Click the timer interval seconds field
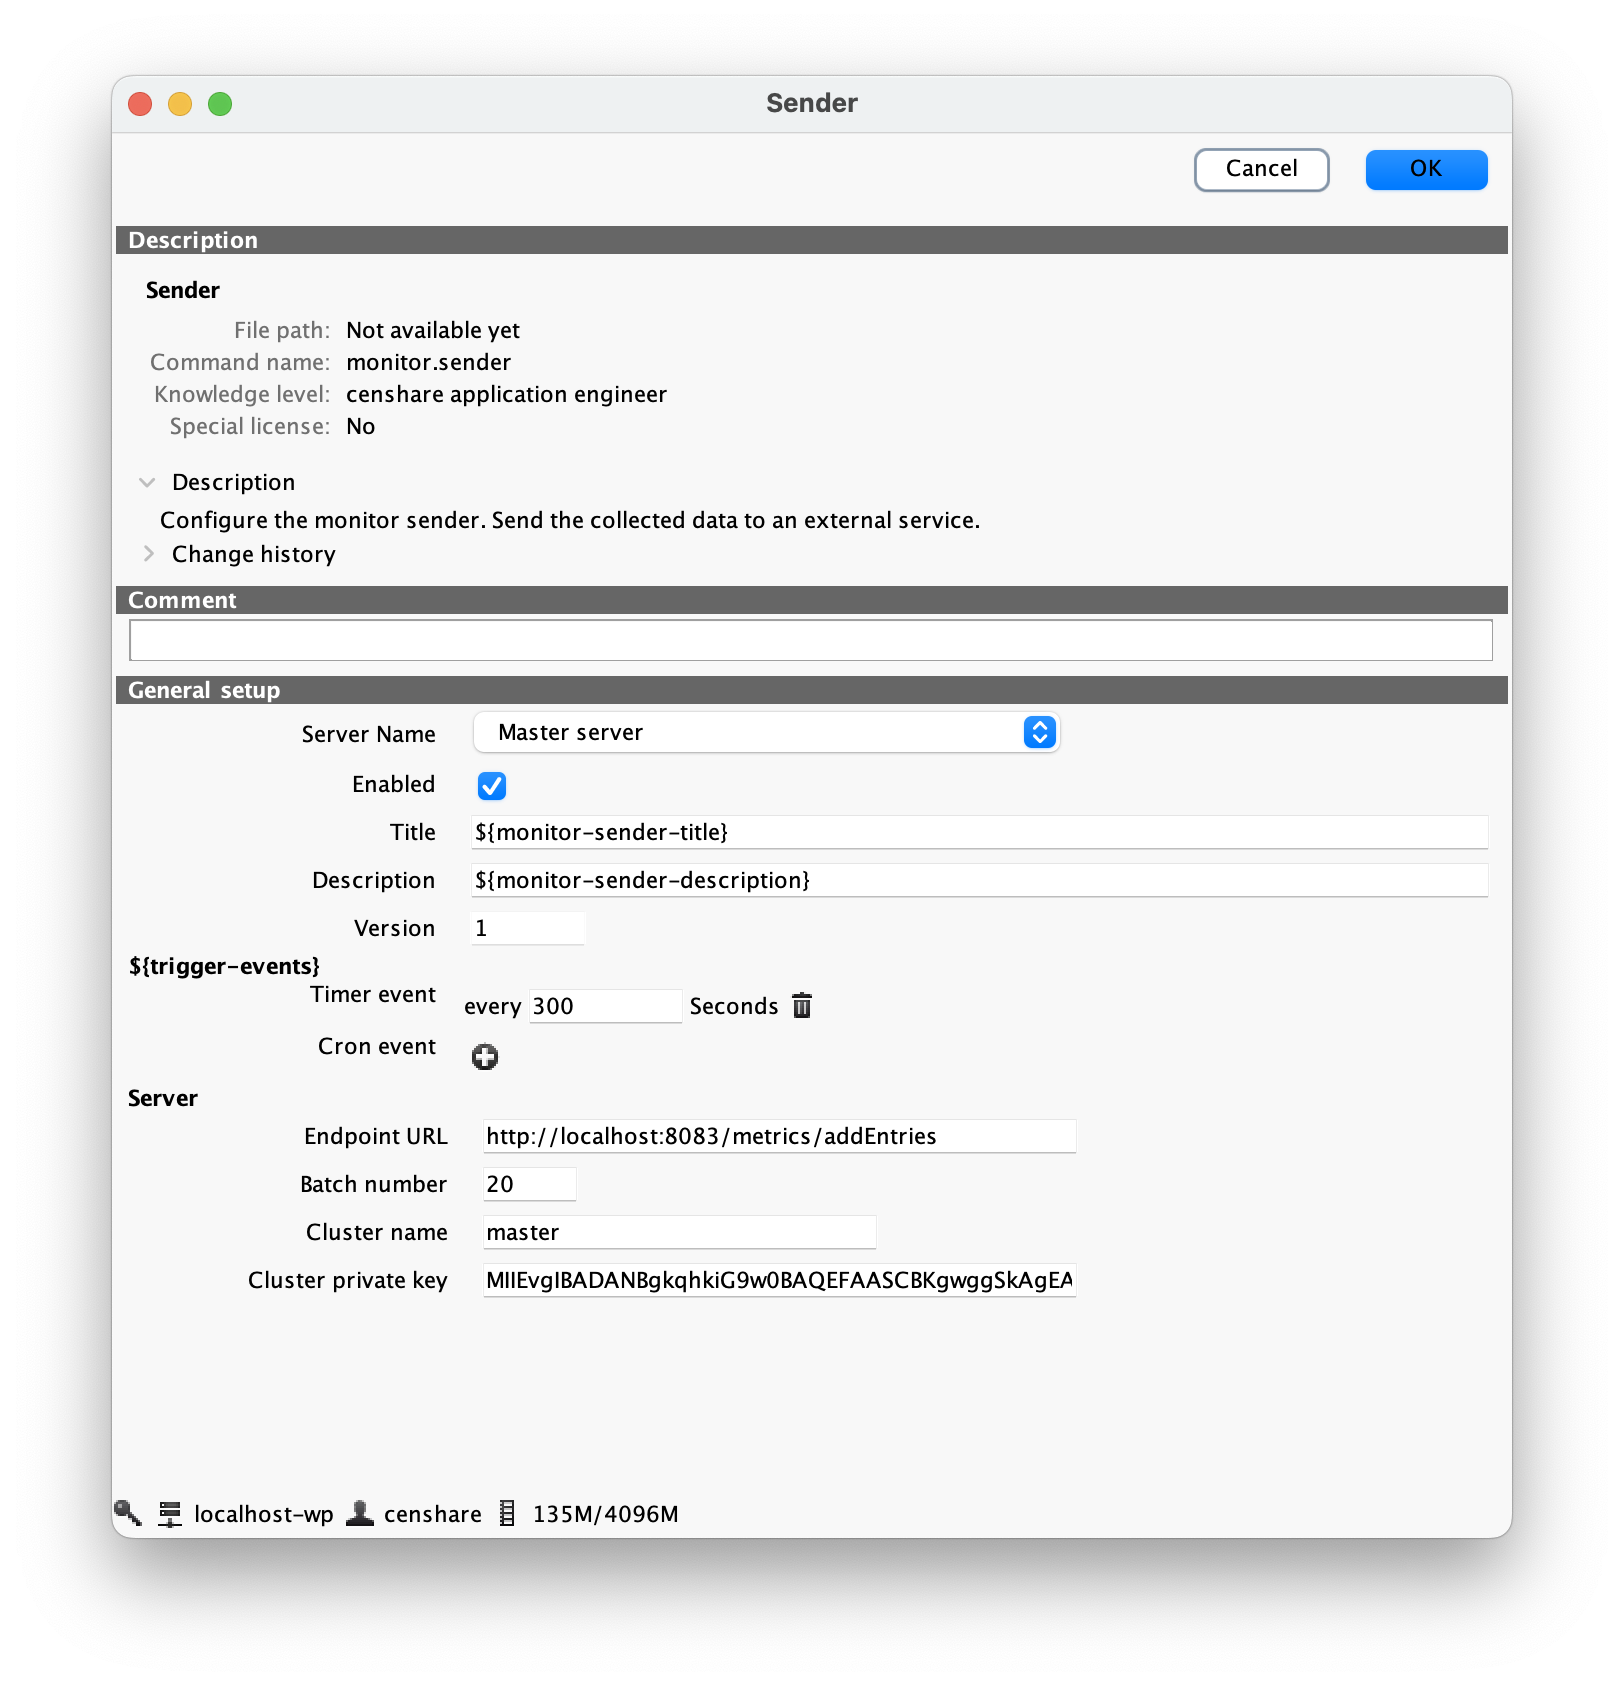This screenshot has height=1686, width=1624. [x=604, y=1006]
